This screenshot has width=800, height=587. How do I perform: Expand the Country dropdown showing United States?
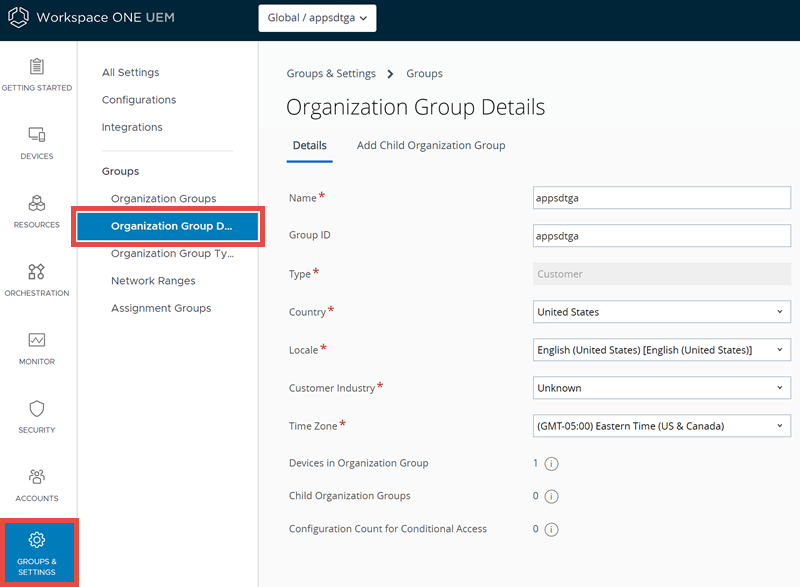[x=662, y=312]
